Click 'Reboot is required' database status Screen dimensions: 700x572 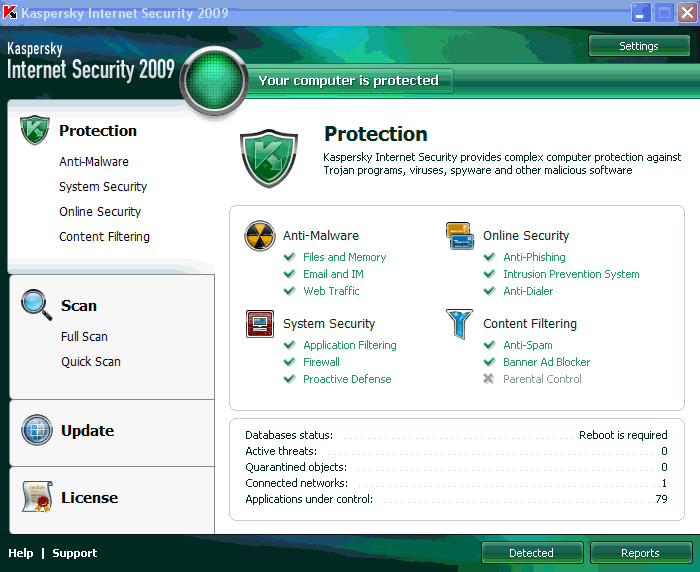(x=623, y=434)
